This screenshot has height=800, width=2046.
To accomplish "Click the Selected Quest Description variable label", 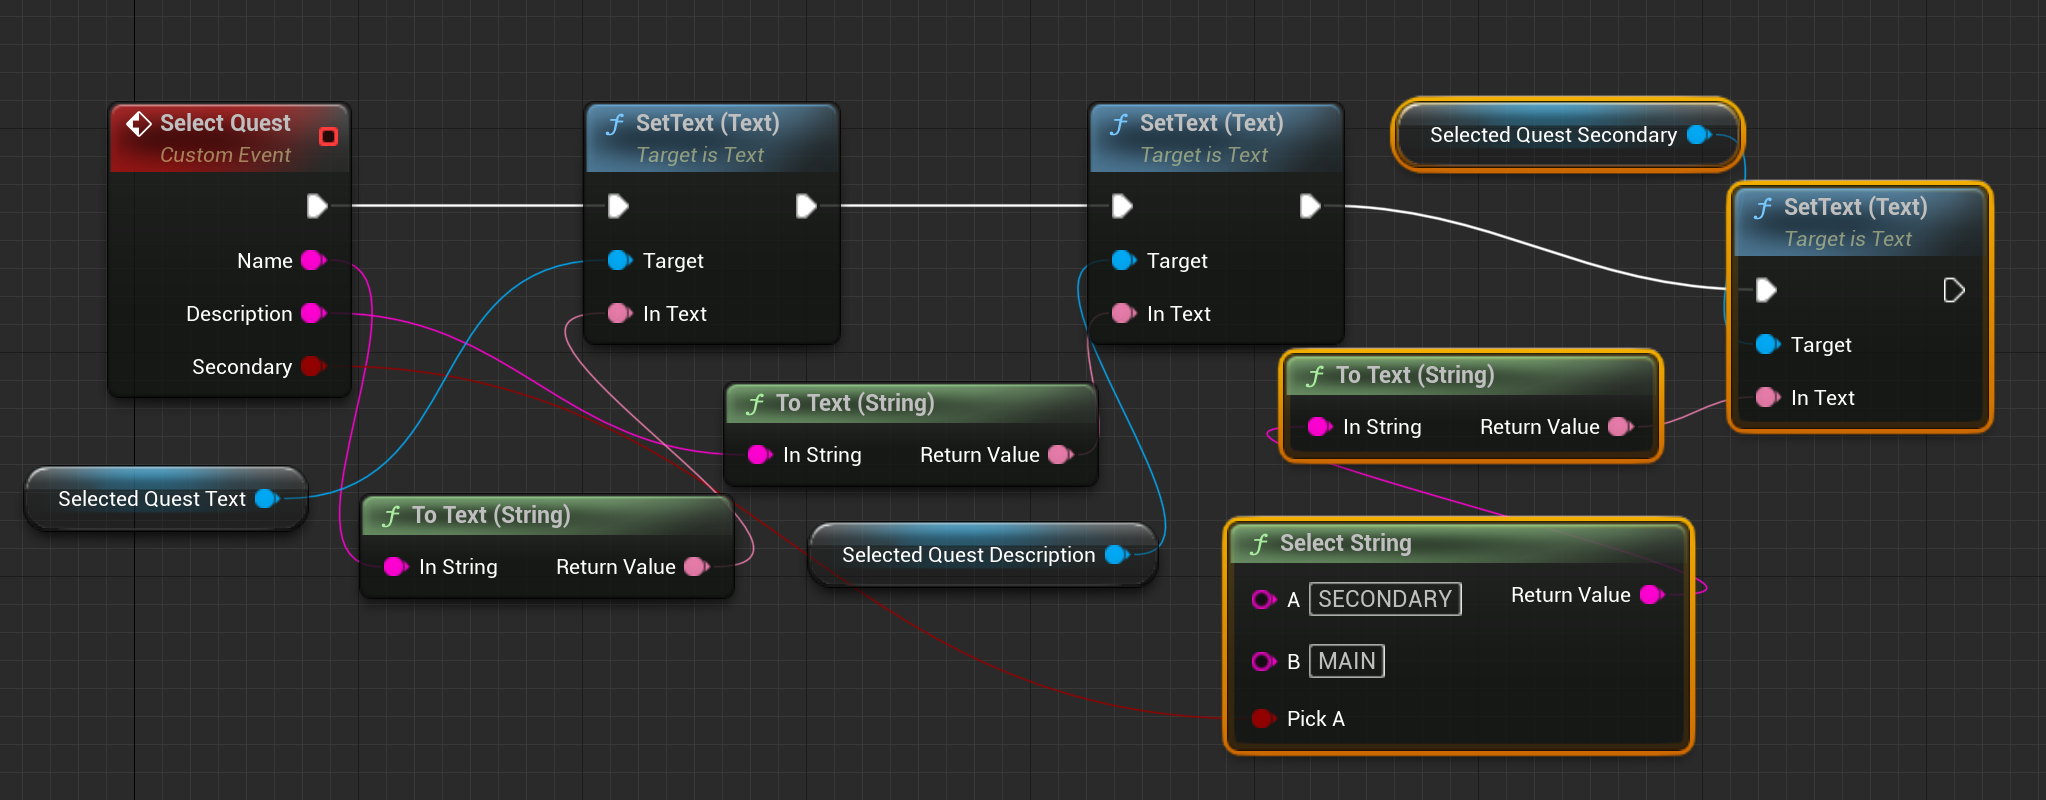I will click(x=969, y=554).
